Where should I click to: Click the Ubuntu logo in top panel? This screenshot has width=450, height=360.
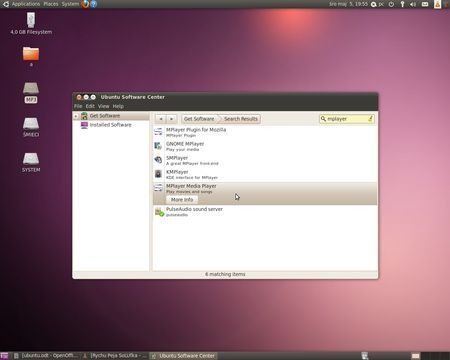click(x=6, y=4)
